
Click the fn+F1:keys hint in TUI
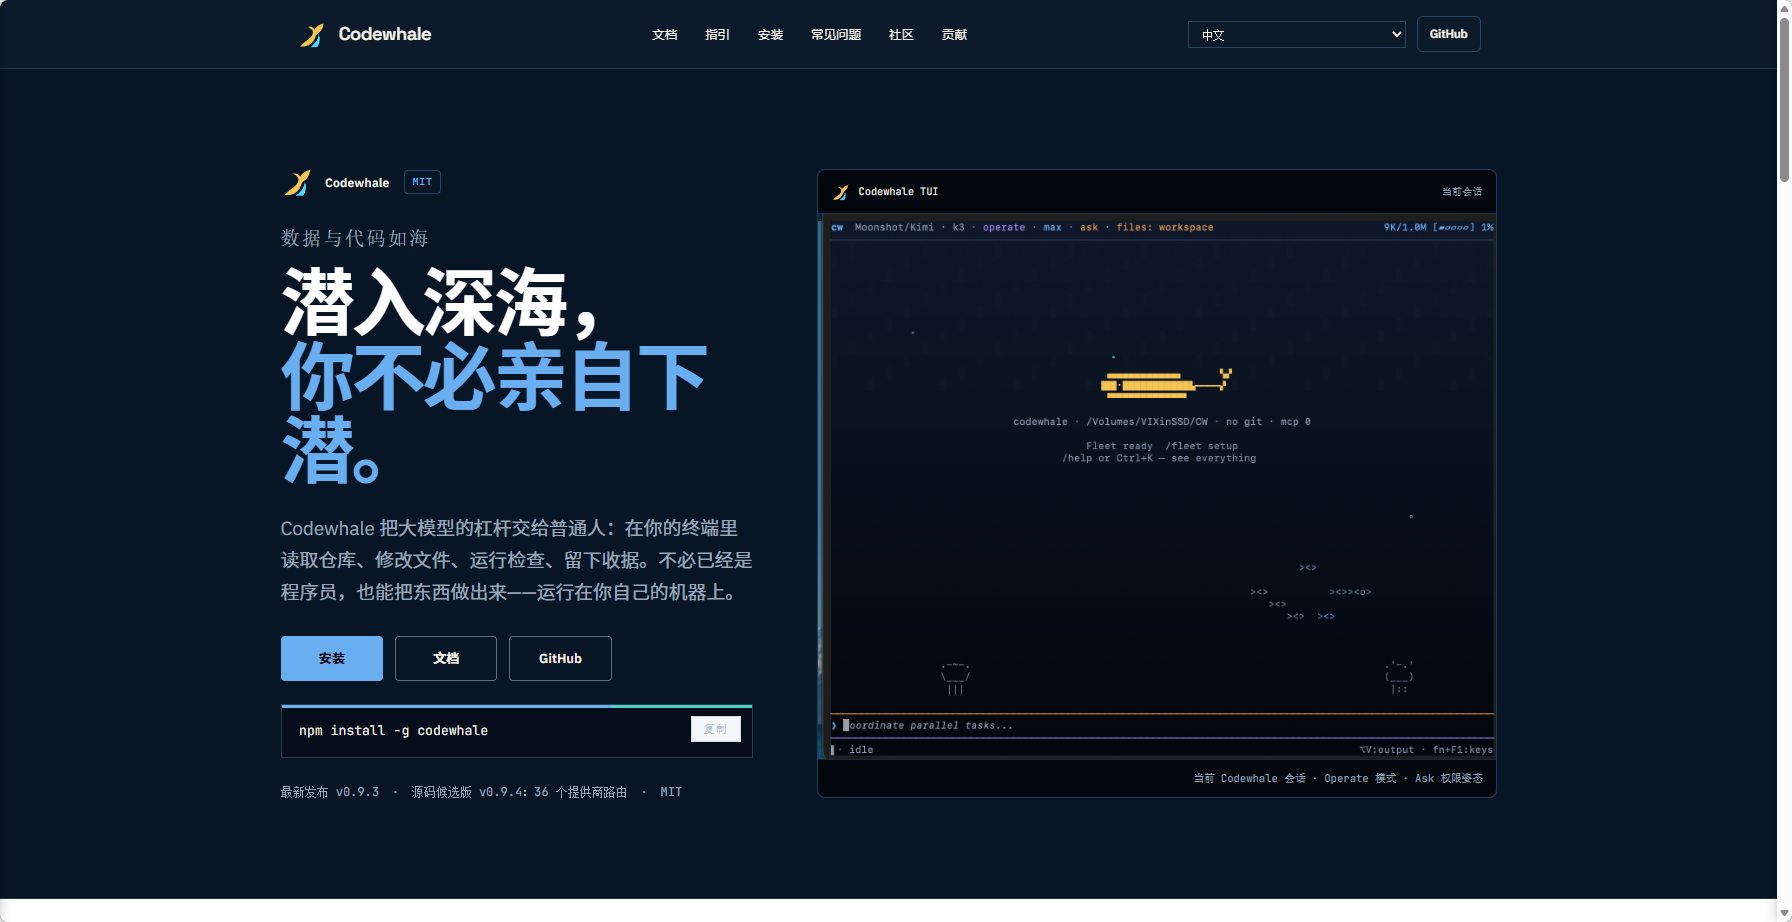pos(1462,750)
